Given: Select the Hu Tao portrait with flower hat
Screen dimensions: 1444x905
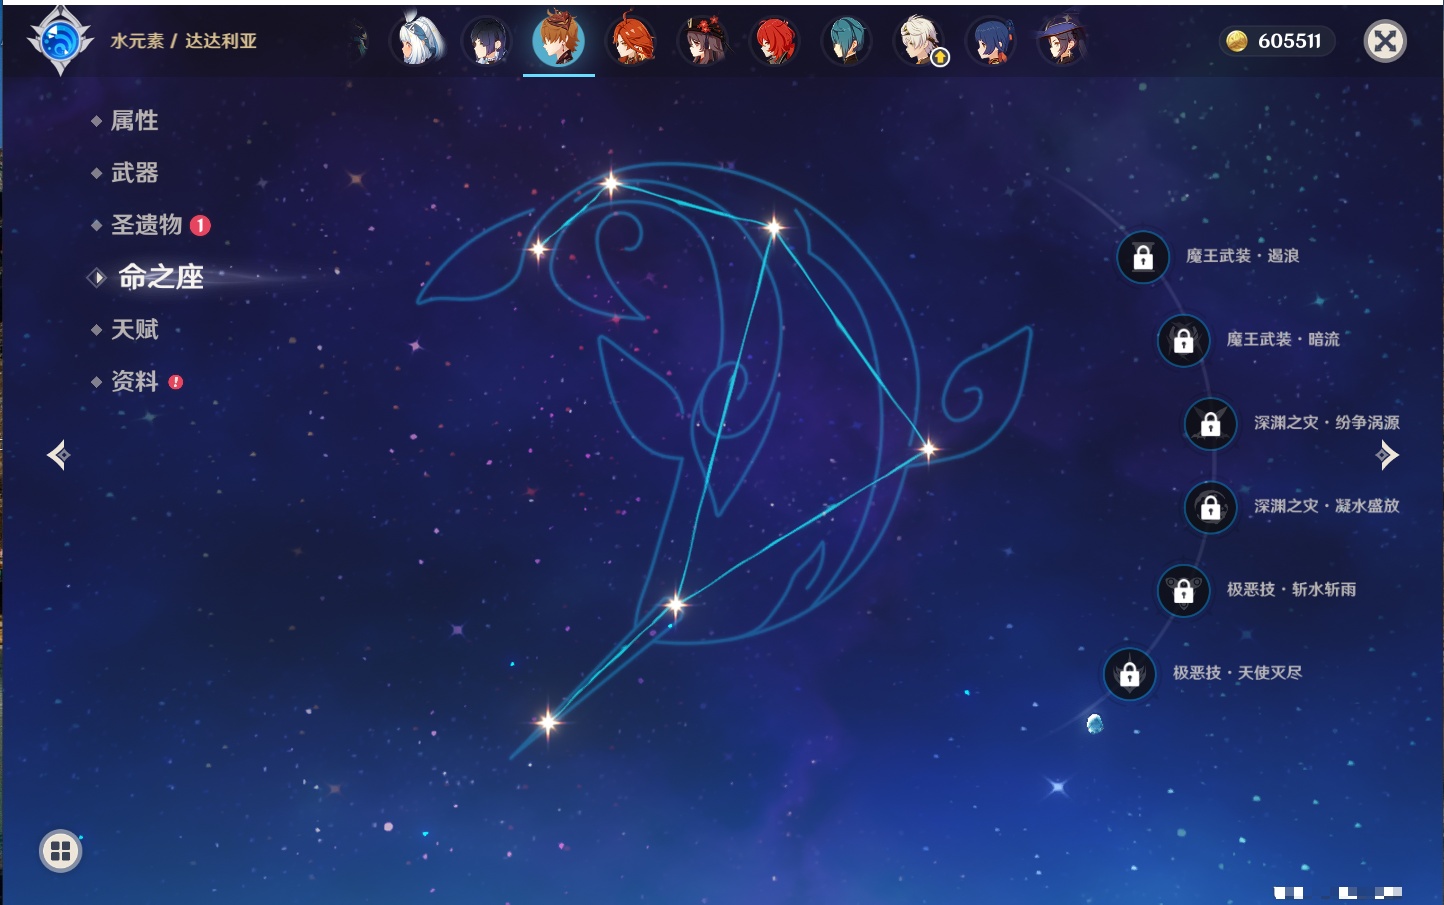Looking at the screenshot, I should pos(703,41).
